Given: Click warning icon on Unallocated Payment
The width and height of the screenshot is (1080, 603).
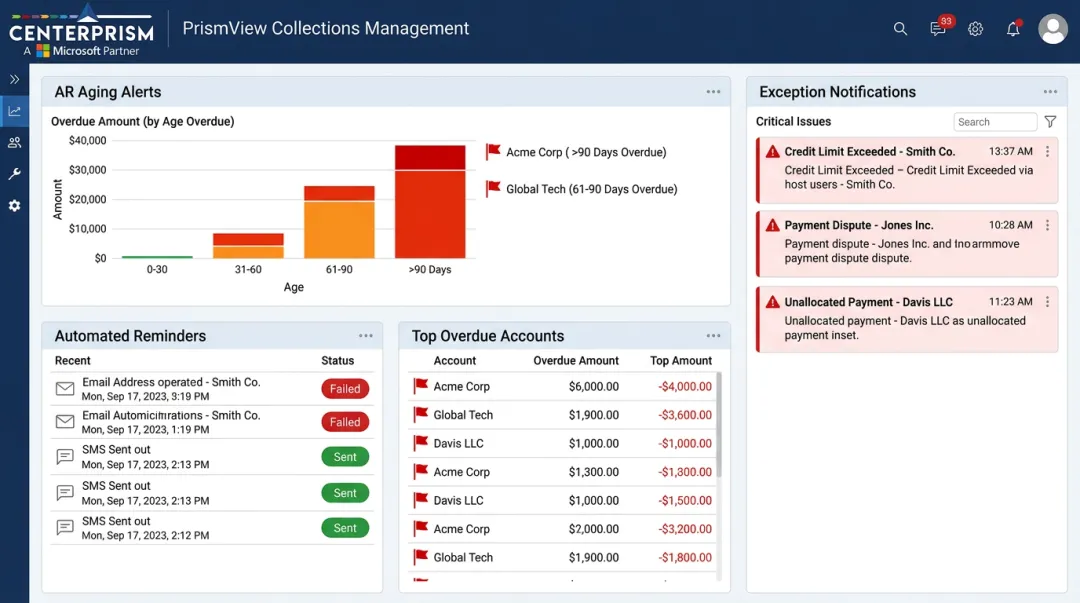Looking at the screenshot, I should coord(773,302).
